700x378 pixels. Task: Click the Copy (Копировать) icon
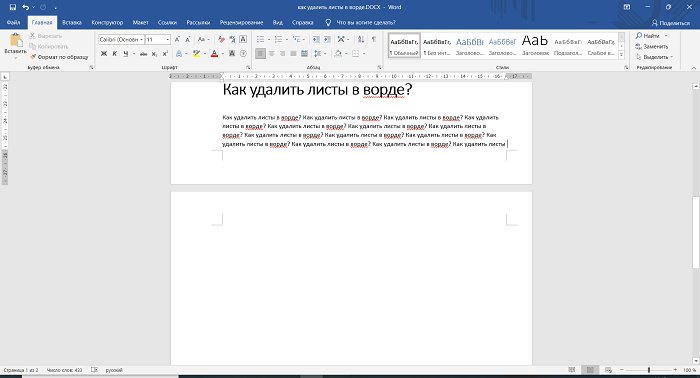(33, 46)
